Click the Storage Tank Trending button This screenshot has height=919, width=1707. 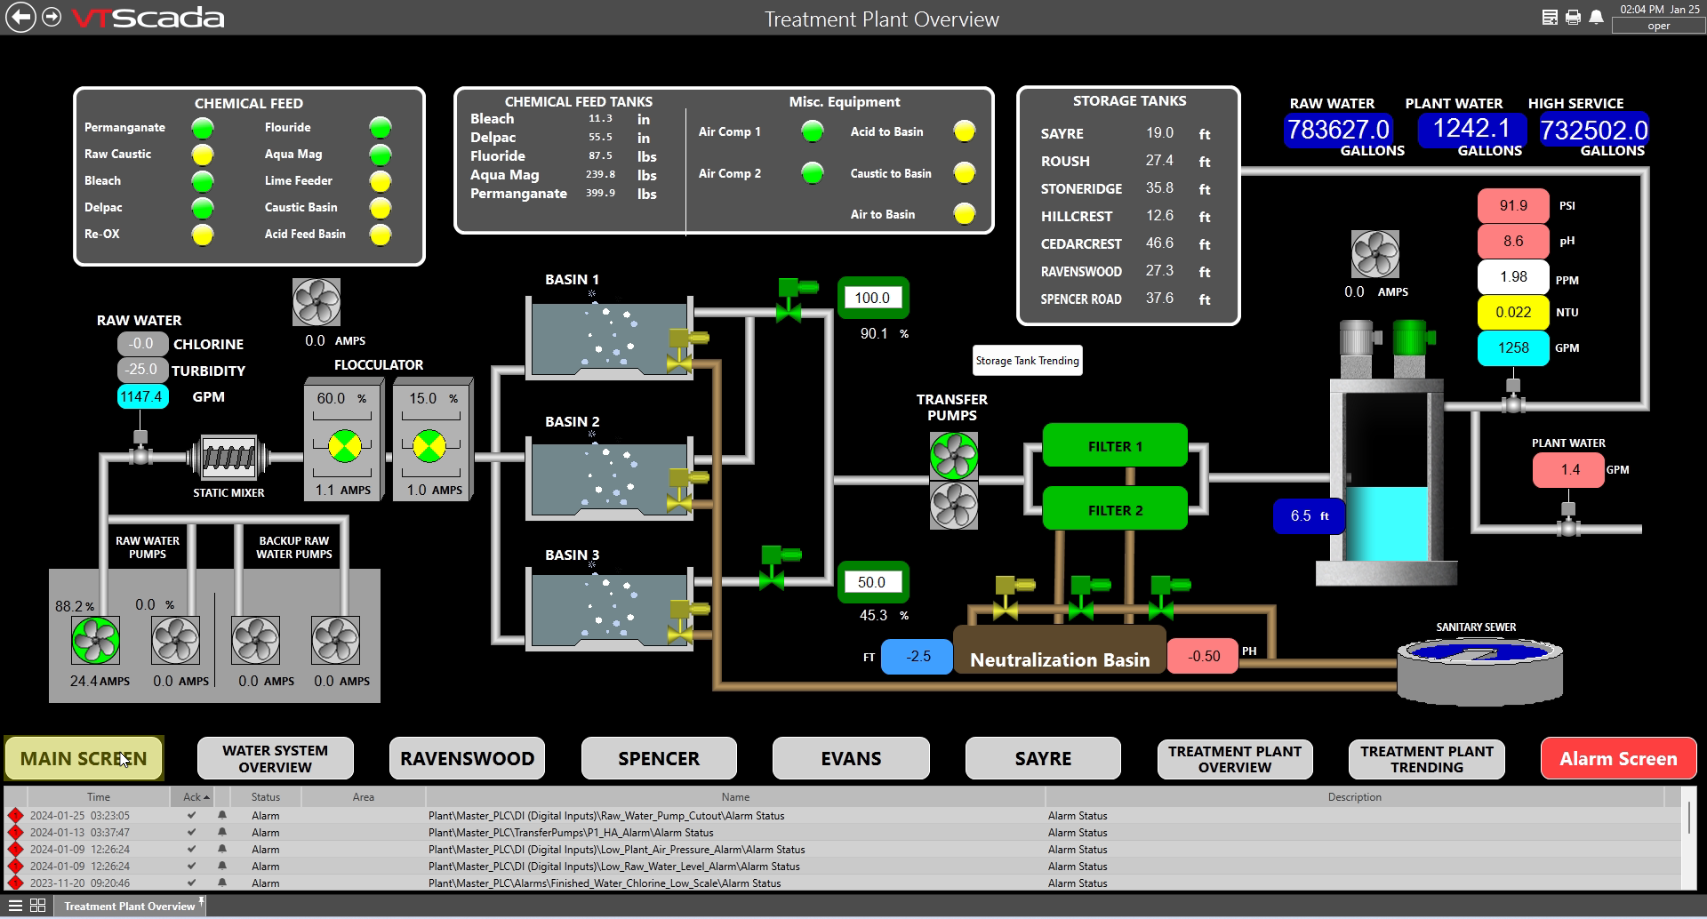[1027, 360]
